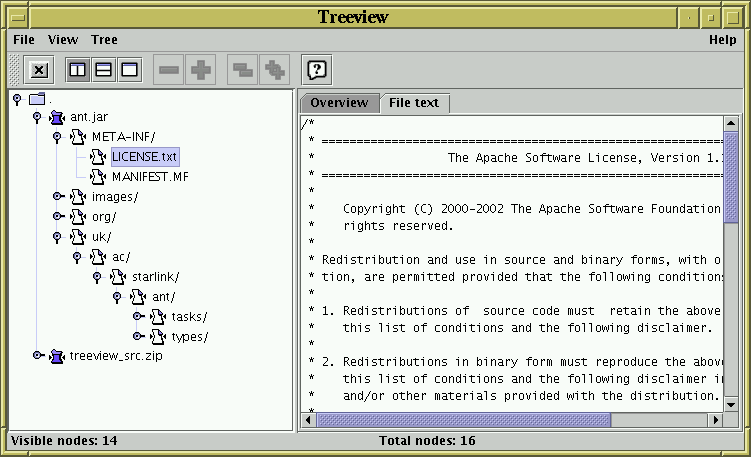Collapse the uk/ tree node

(x=57, y=237)
